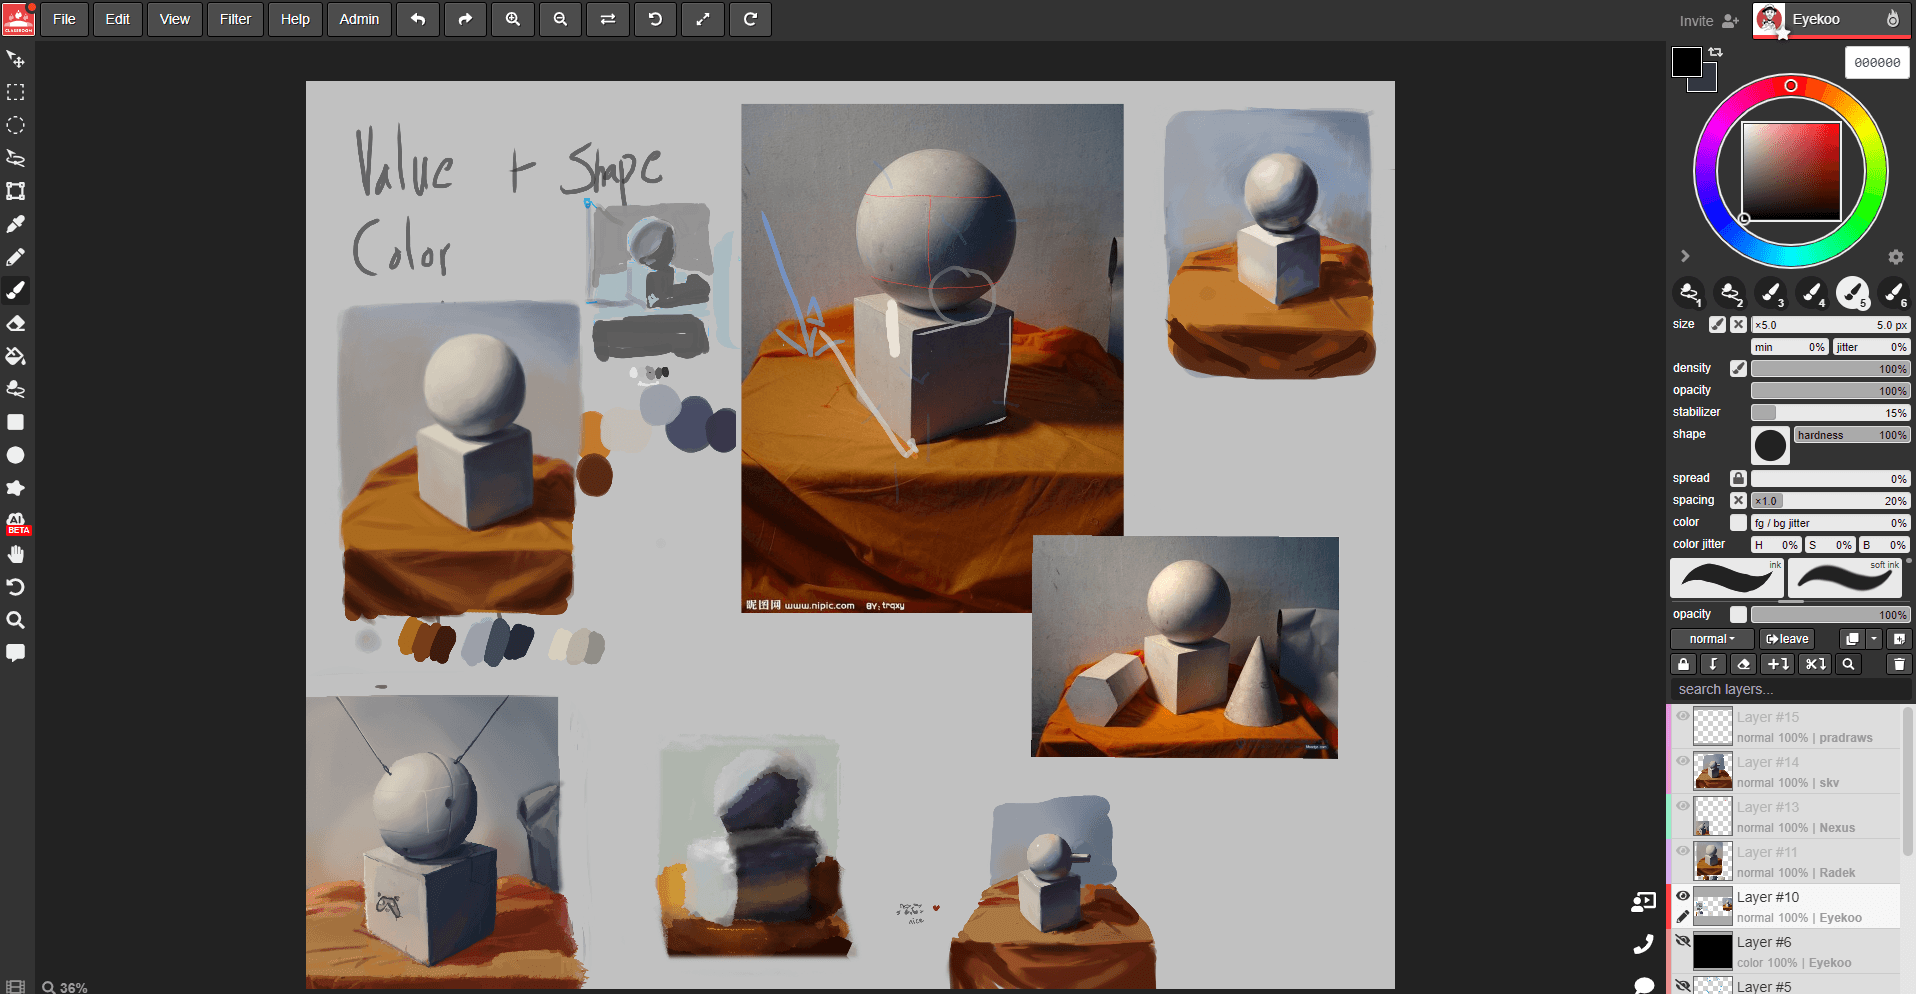Click the search layers input field
The width and height of the screenshot is (1916, 994).
[x=1788, y=689]
